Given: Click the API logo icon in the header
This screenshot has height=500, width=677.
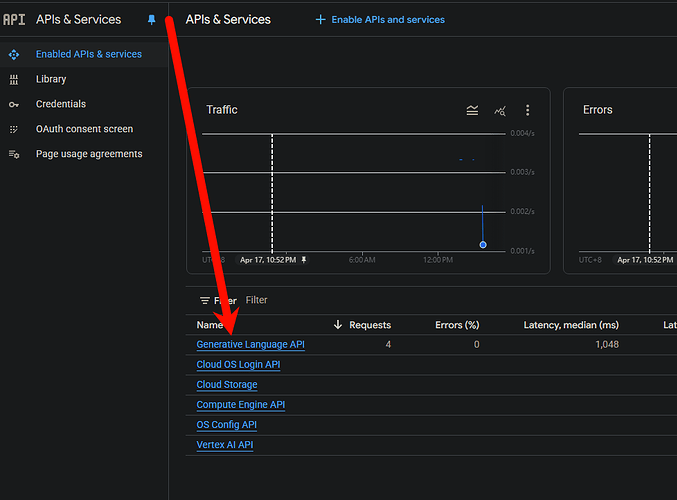Looking at the screenshot, I should coord(14,19).
